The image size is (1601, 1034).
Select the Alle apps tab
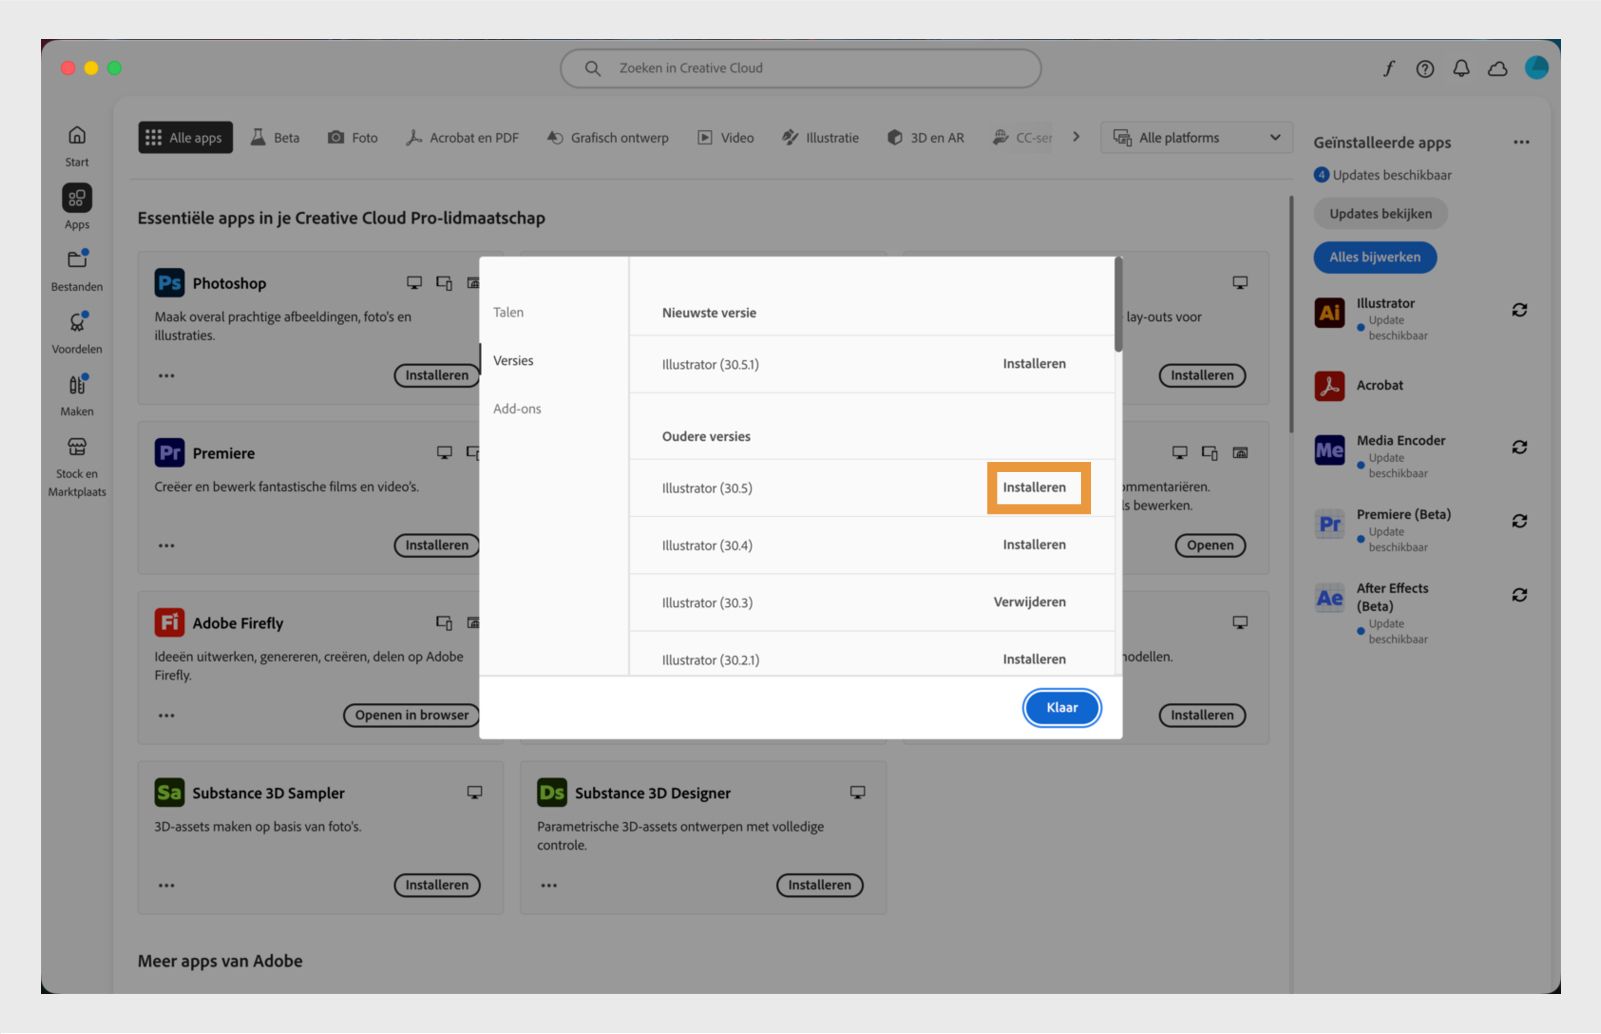(185, 138)
